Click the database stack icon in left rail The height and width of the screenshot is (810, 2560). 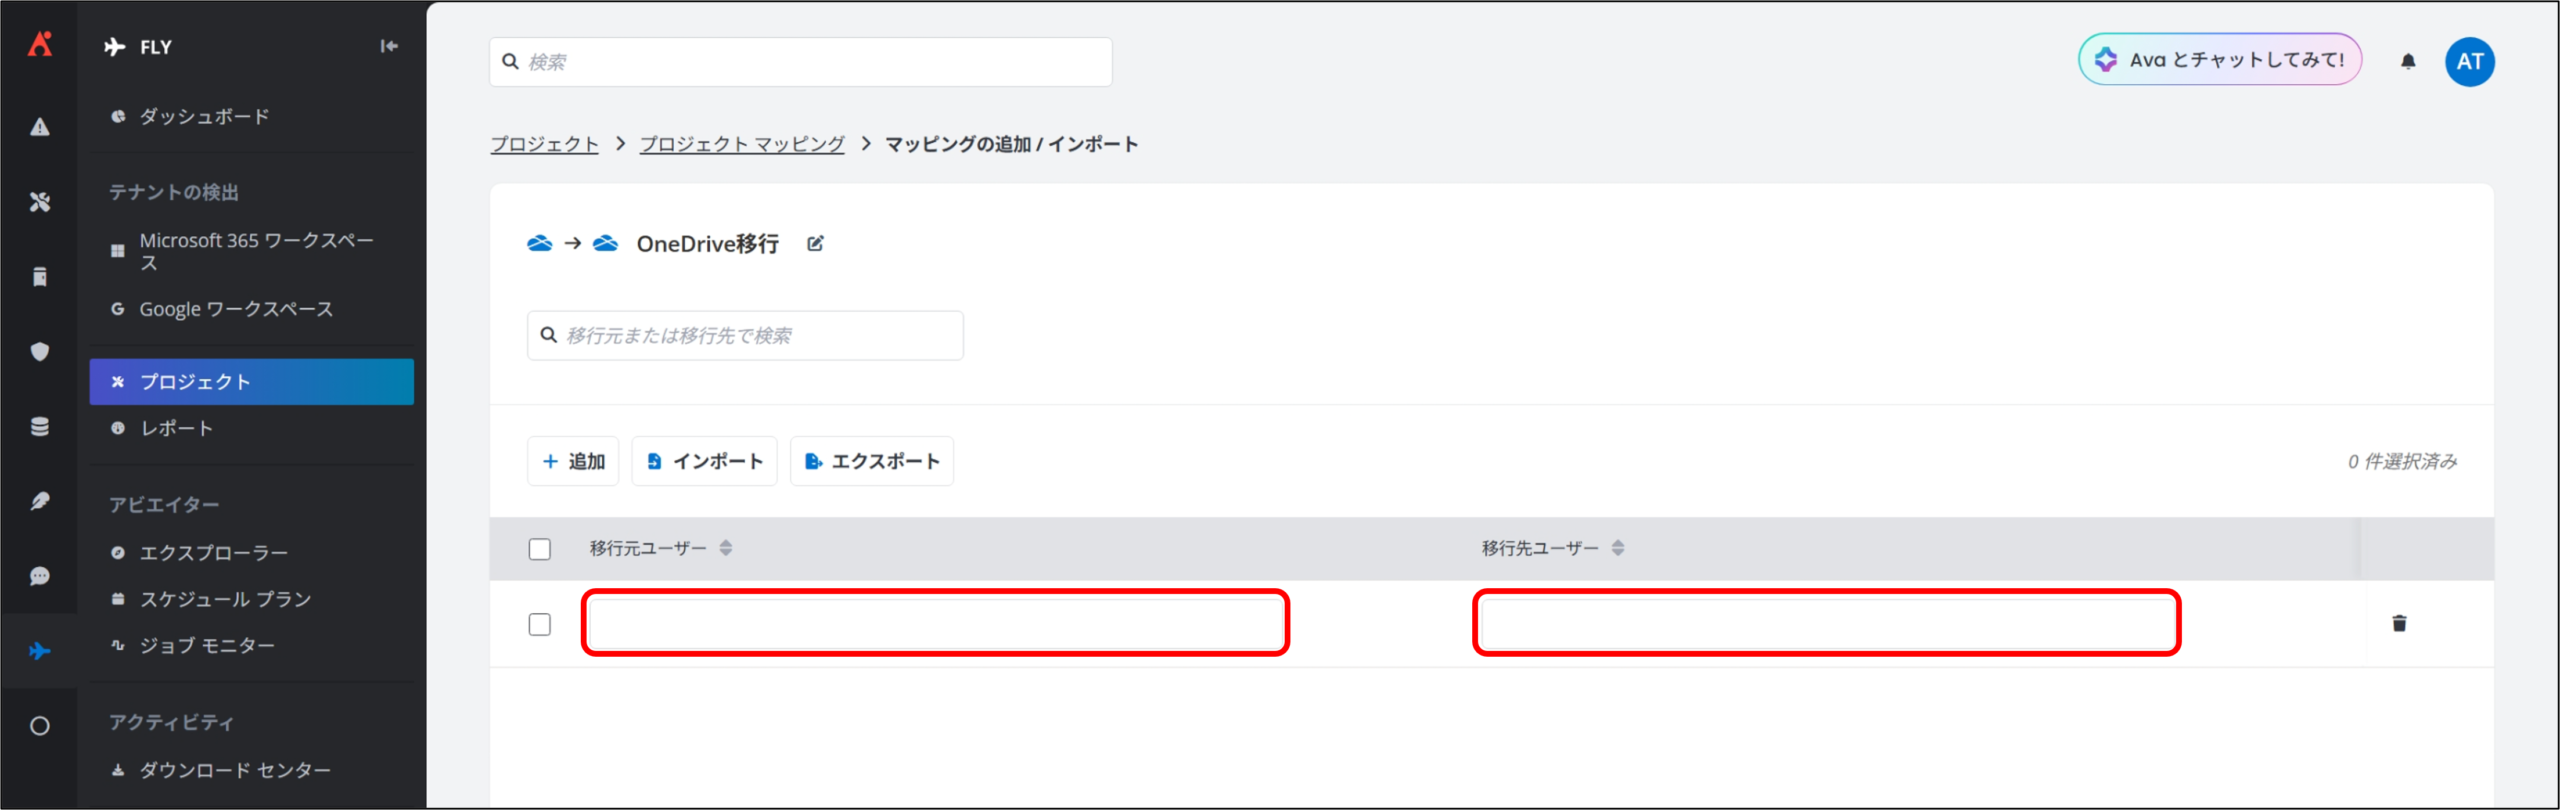point(40,427)
